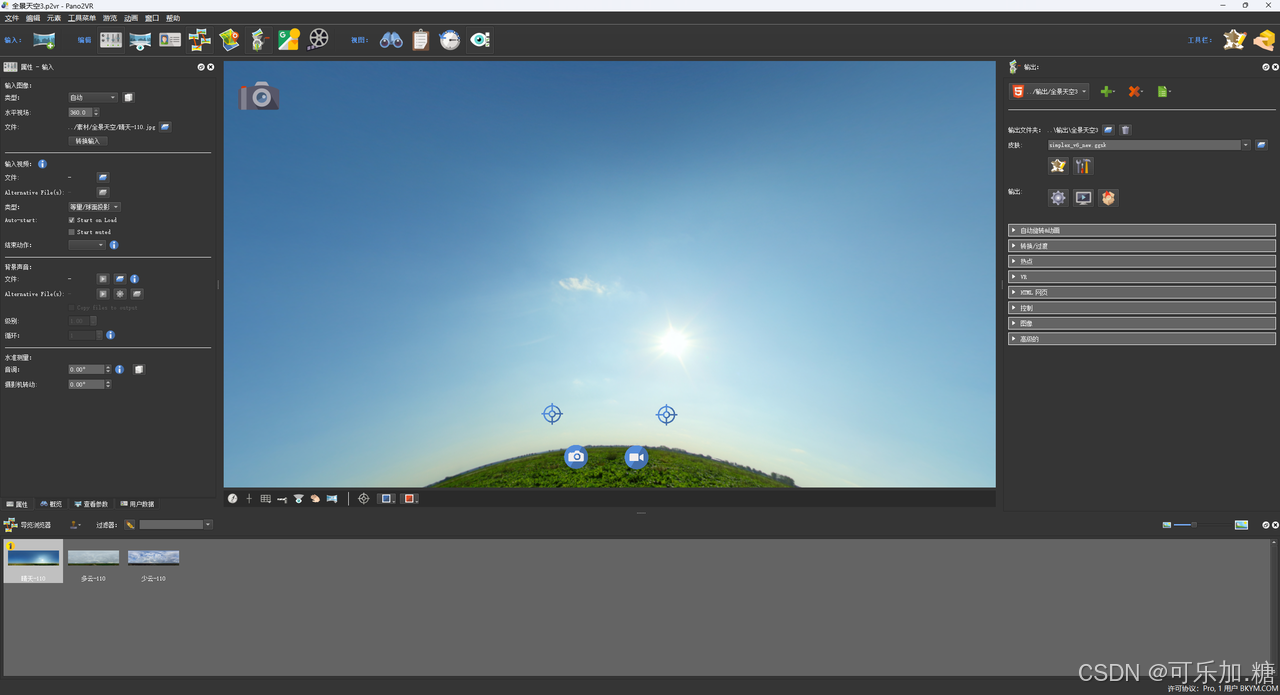This screenshot has width=1280, height=695.
Task: Expand the hotspots section
Action: 1142,261
